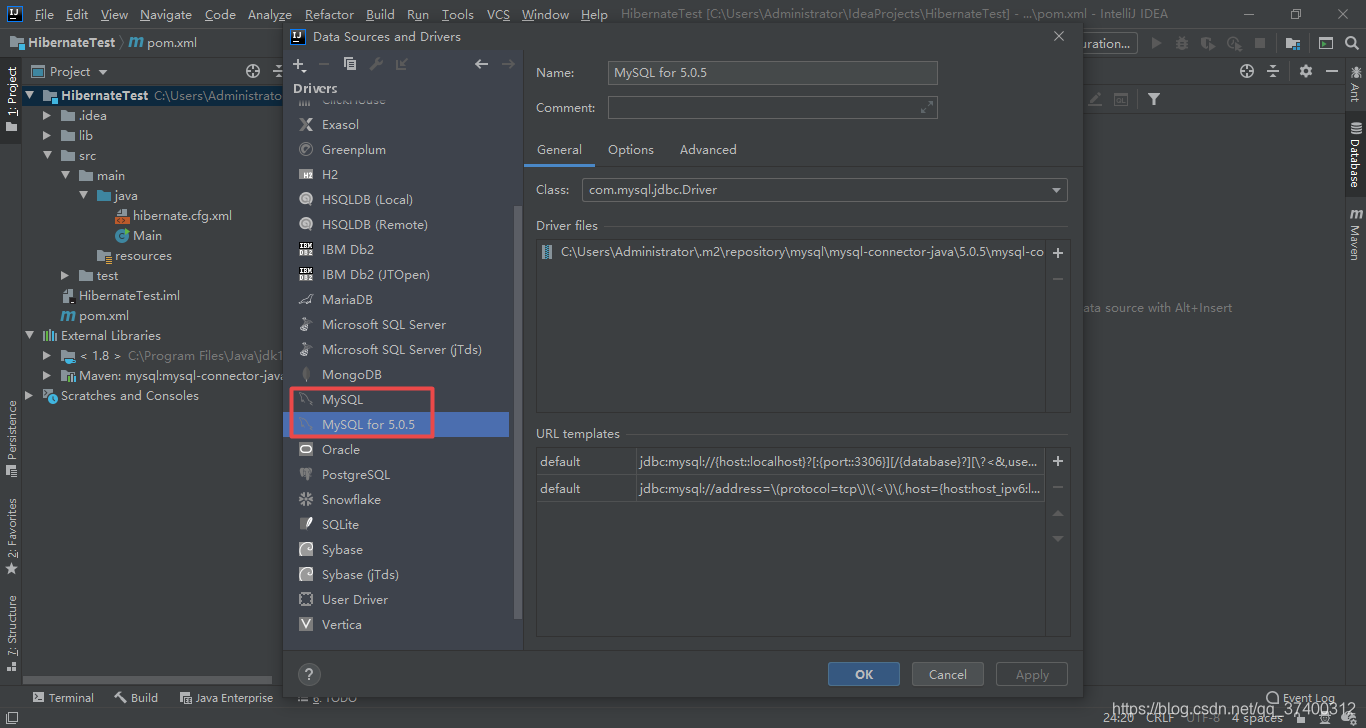Open the Maven side tool window

point(1355,235)
